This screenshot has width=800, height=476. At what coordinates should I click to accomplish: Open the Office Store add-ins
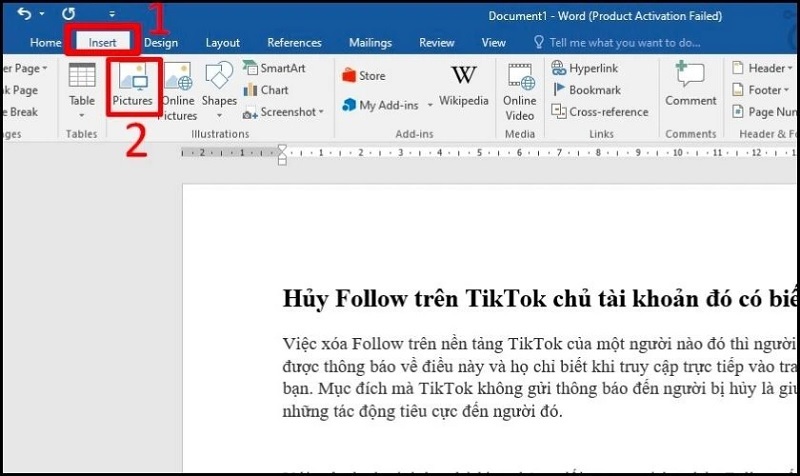pyautogui.click(x=364, y=76)
